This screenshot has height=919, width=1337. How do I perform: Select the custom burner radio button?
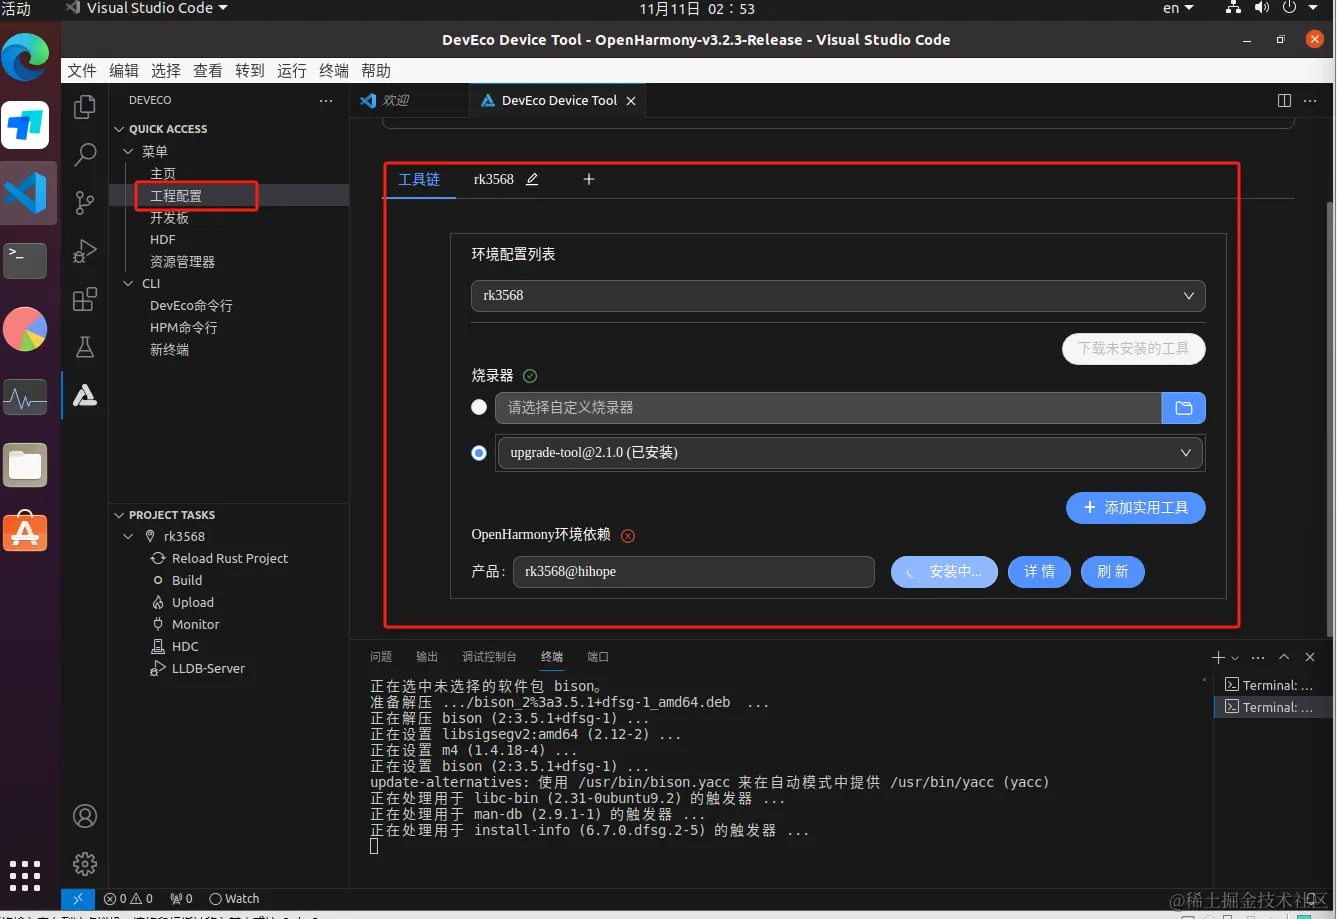[x=479, y=407]
